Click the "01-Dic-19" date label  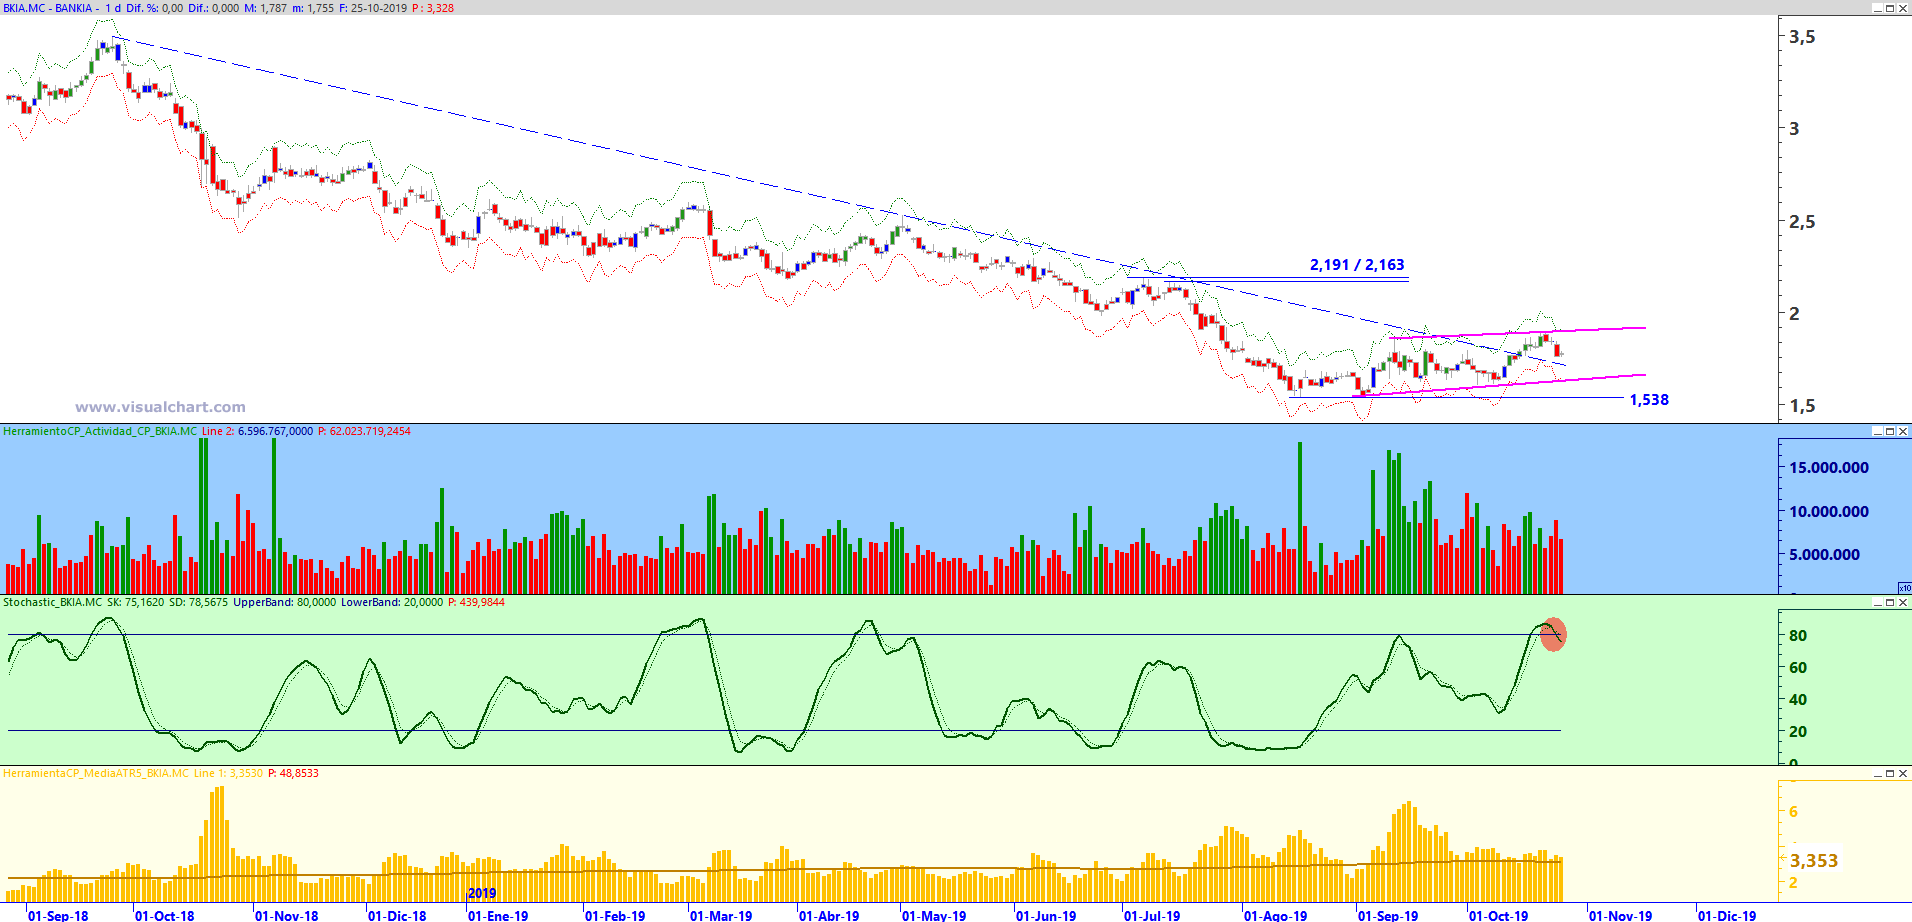(x=1727, y=915)
